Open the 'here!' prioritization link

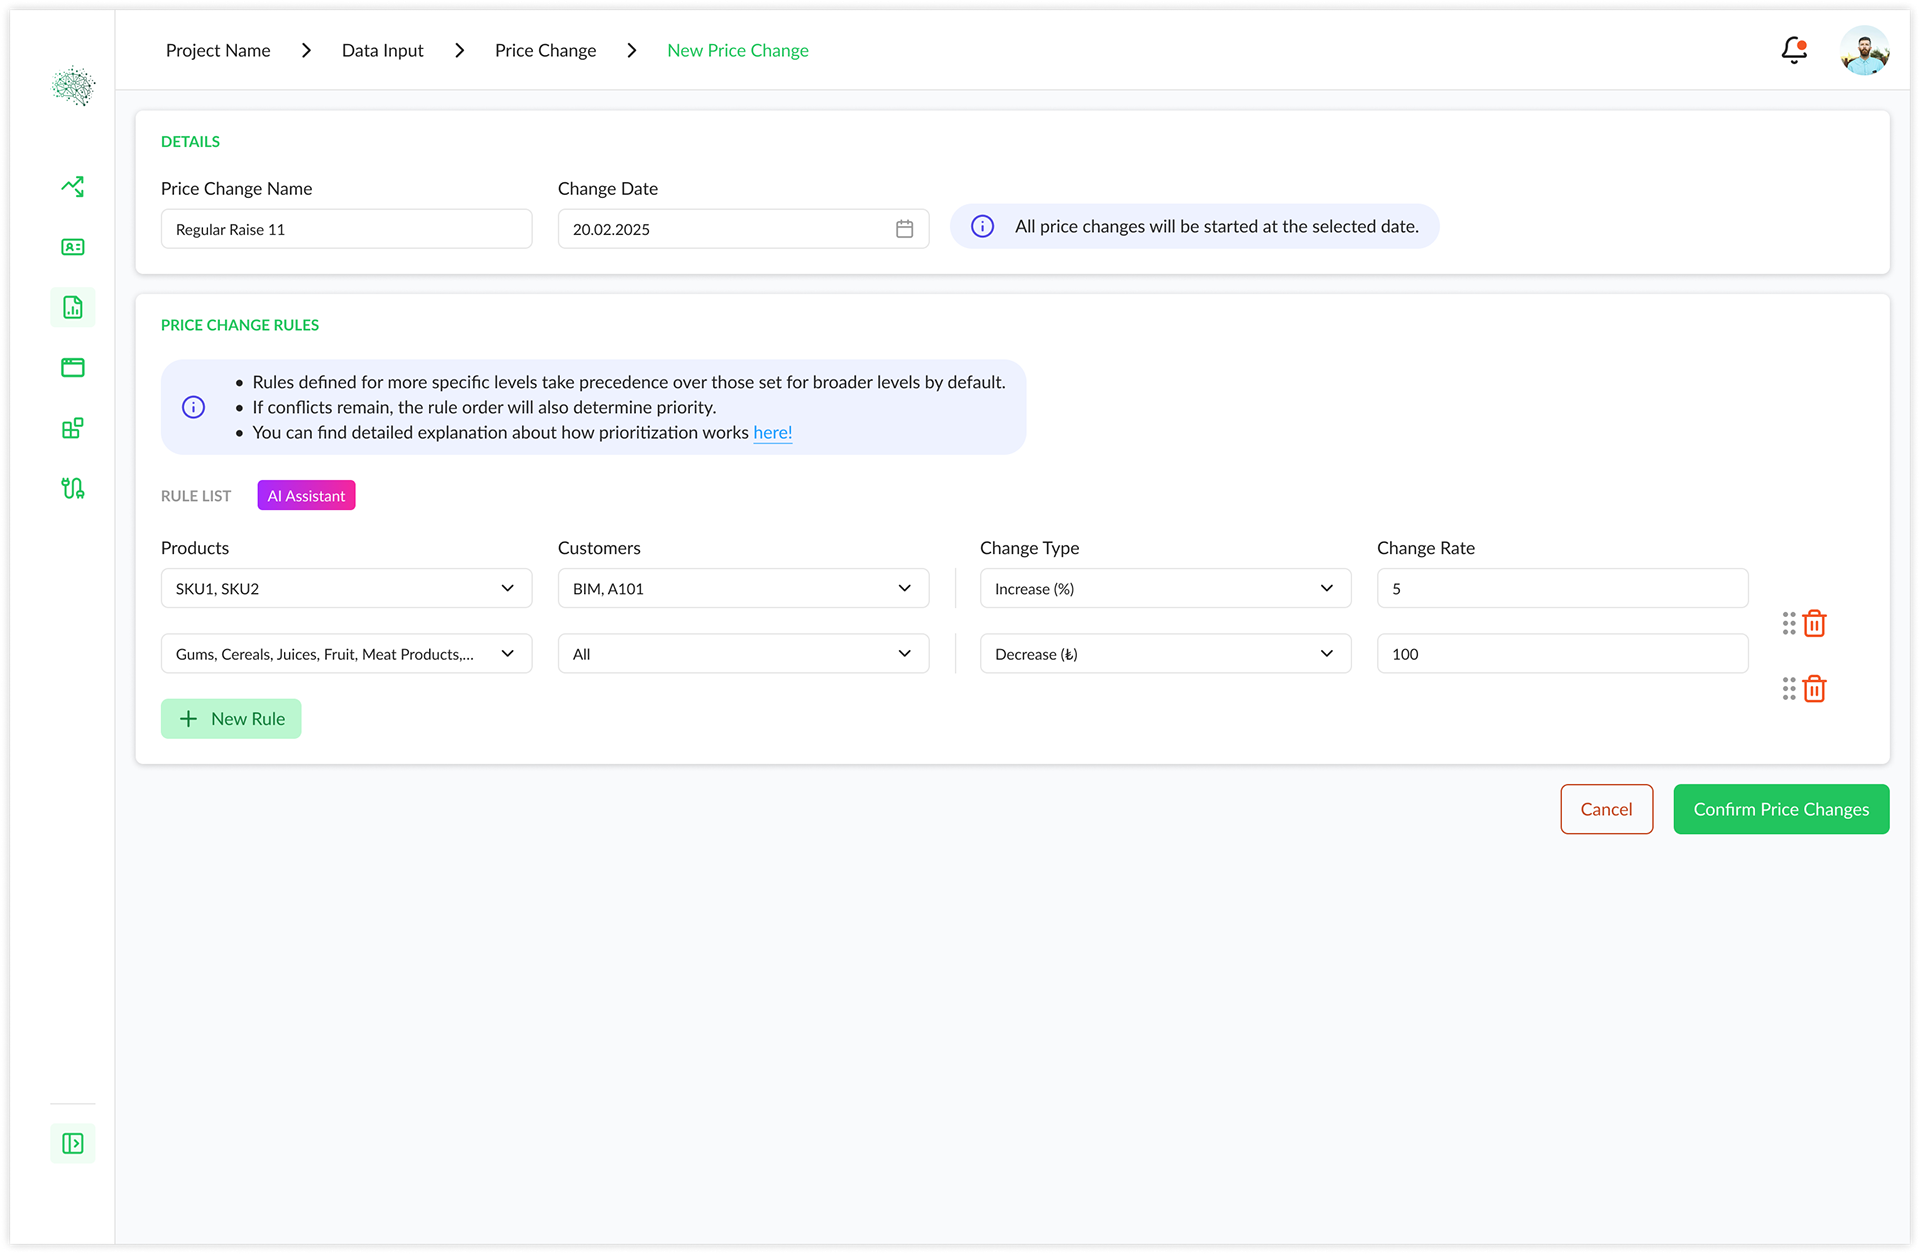[x=772, y=432]
